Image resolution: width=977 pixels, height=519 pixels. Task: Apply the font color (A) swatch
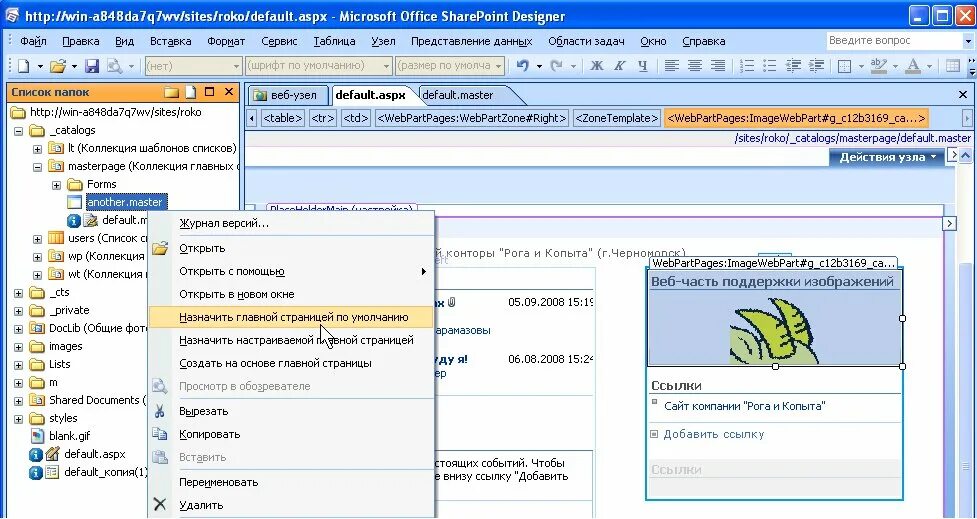tap(913, 65)
